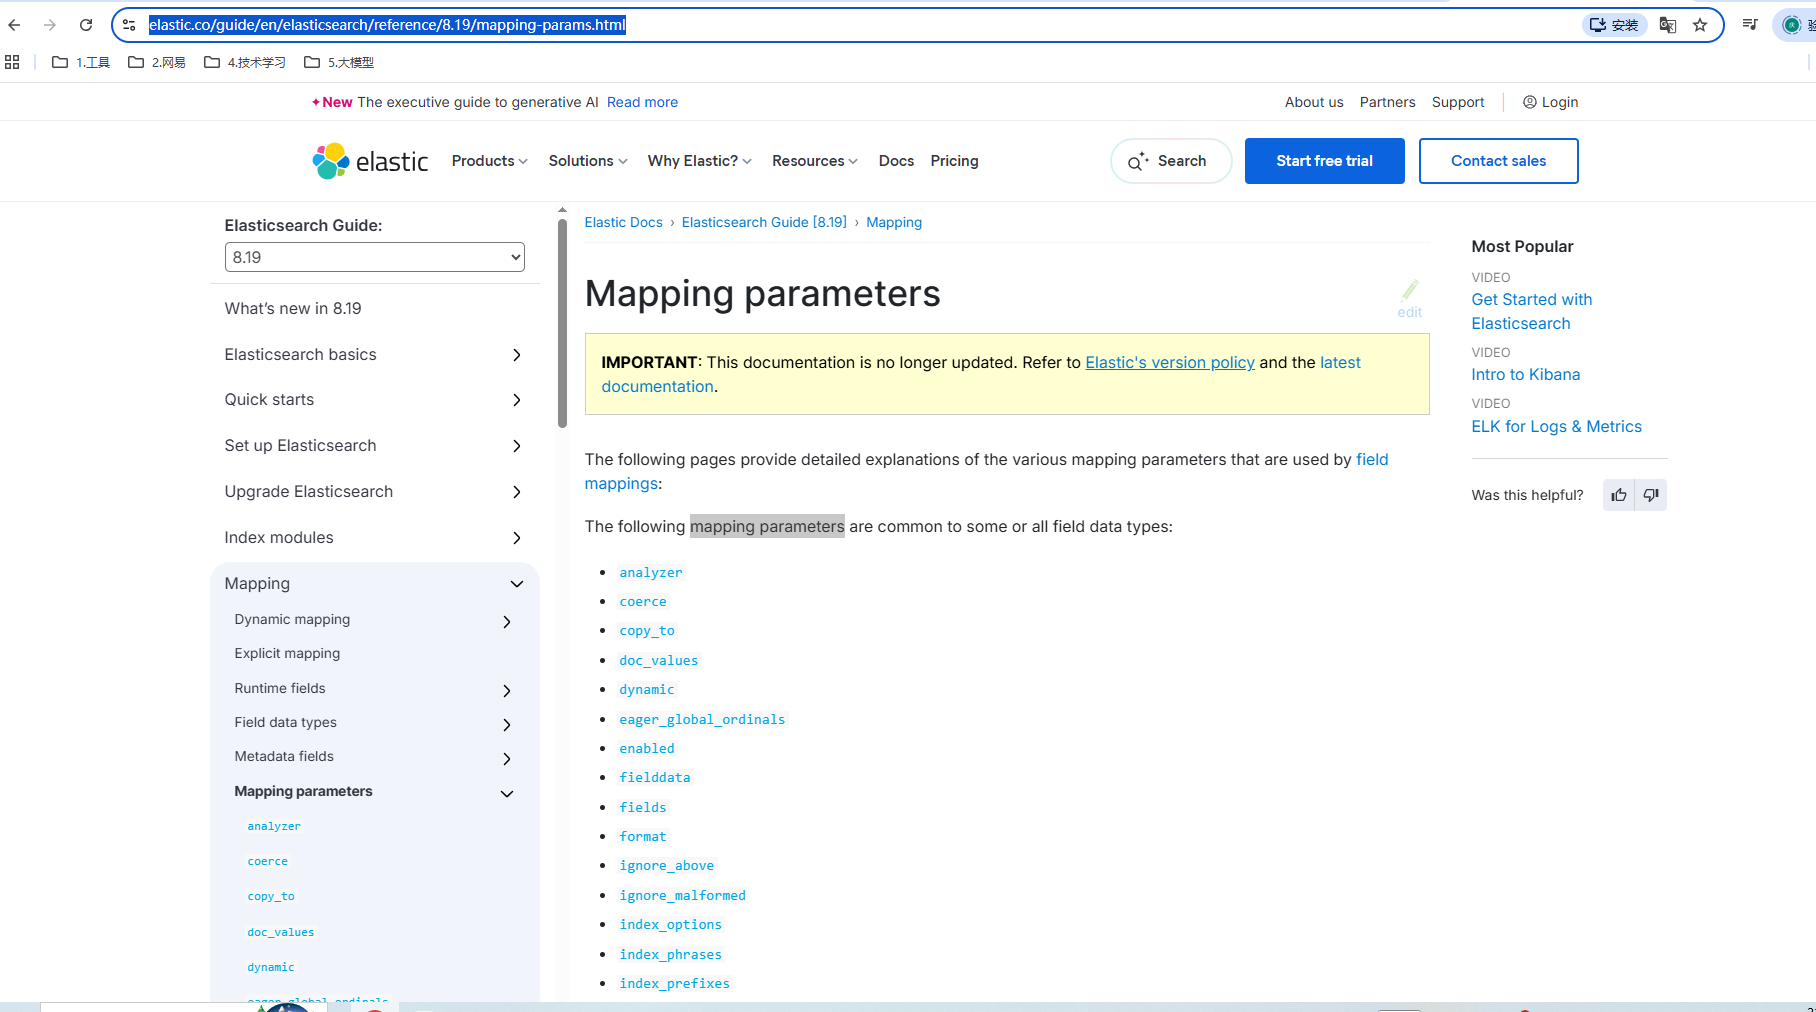Open the 5.大模型 bookmark folder
Viewport: 1816px width, 1012px height.
(339, 62)
